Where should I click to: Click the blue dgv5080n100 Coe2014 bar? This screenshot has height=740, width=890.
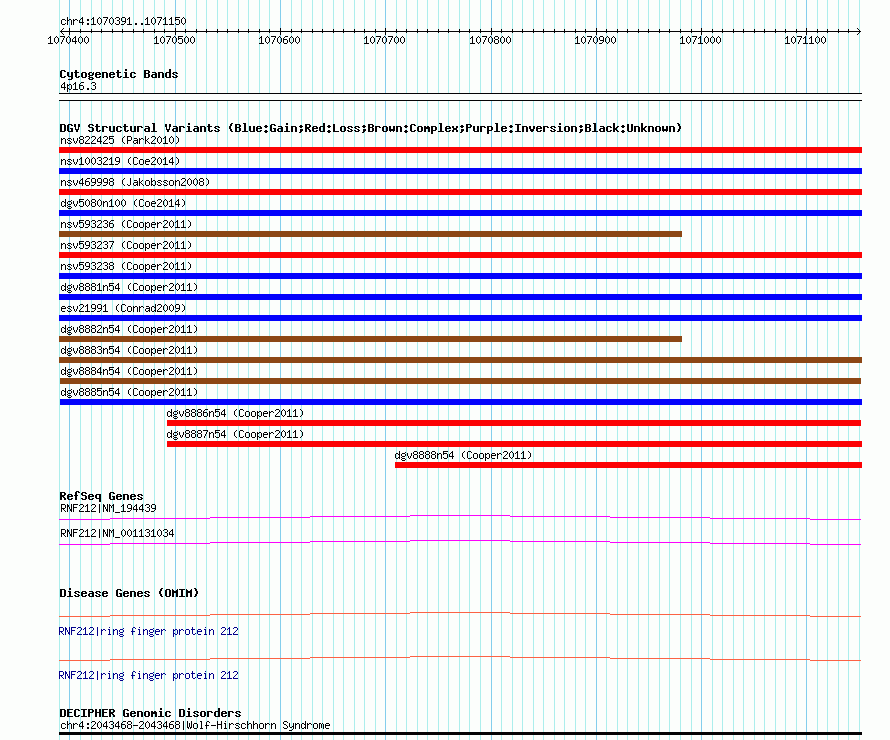[460, 213]
